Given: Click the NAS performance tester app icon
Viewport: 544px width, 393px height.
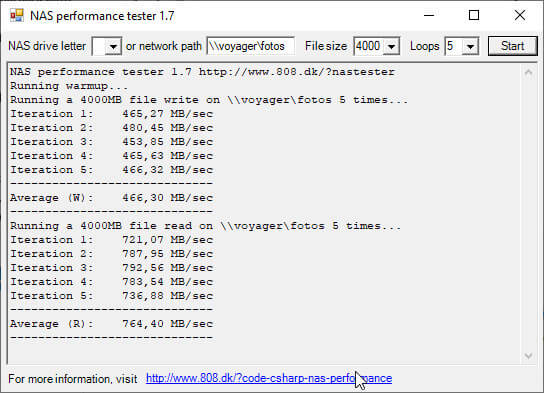Looking at the screenshot, I should pos(17,16).
